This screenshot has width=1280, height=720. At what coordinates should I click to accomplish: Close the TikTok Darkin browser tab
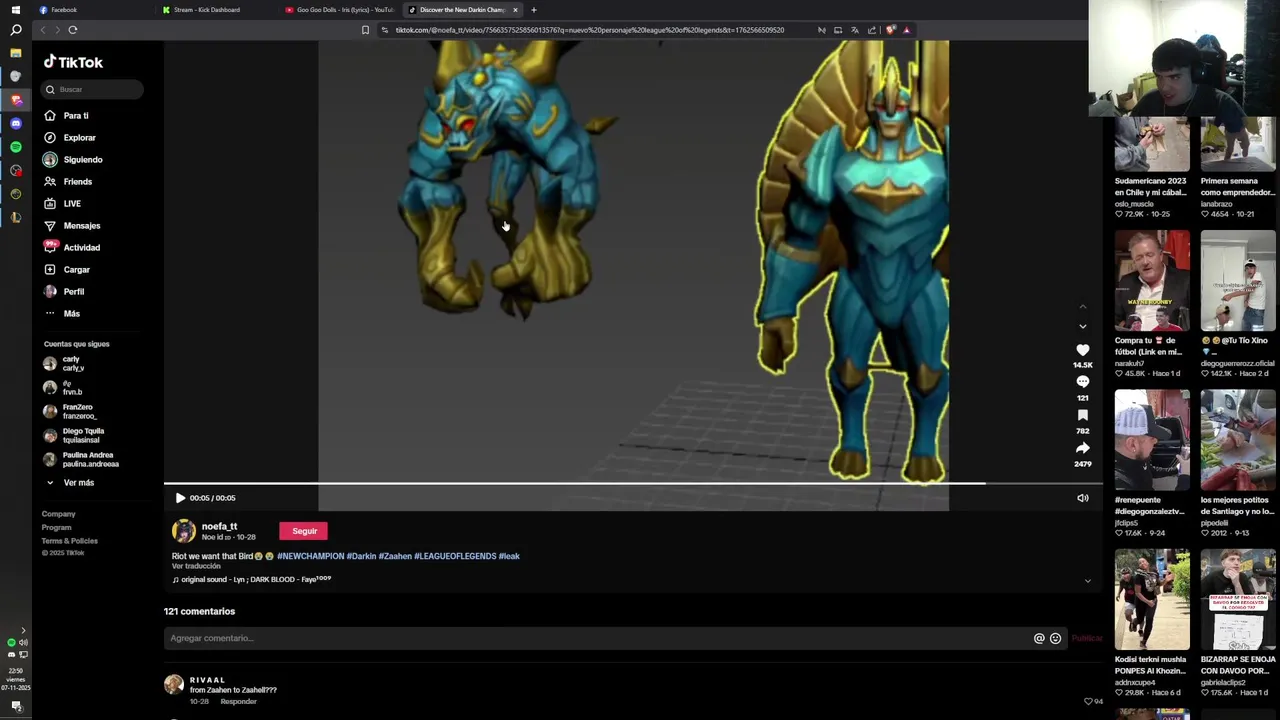pyautogui.click(x=515, y=10)
